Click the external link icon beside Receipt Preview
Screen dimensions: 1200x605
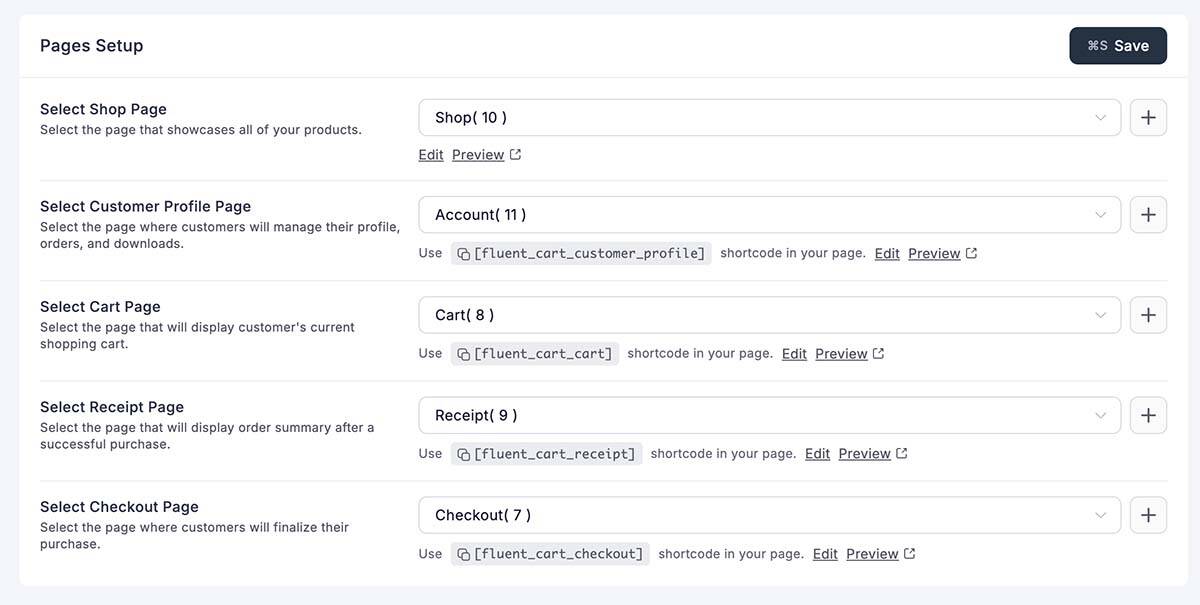(x=900, y=452)
